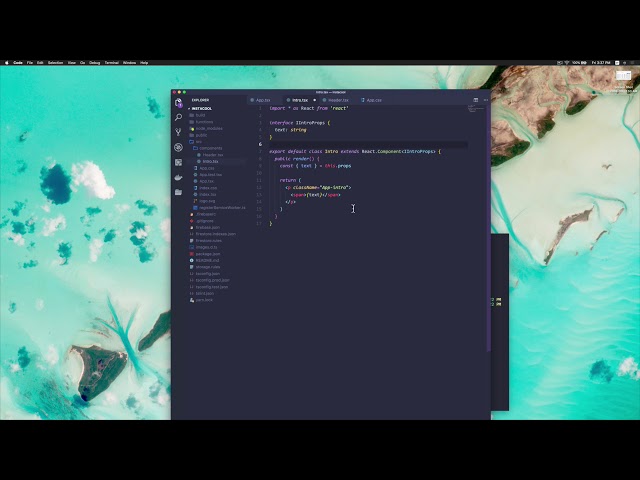The width and height of the screenshot is (640, 480).
Task: Open the Selection menu
Action: click(x=56, y=63)
